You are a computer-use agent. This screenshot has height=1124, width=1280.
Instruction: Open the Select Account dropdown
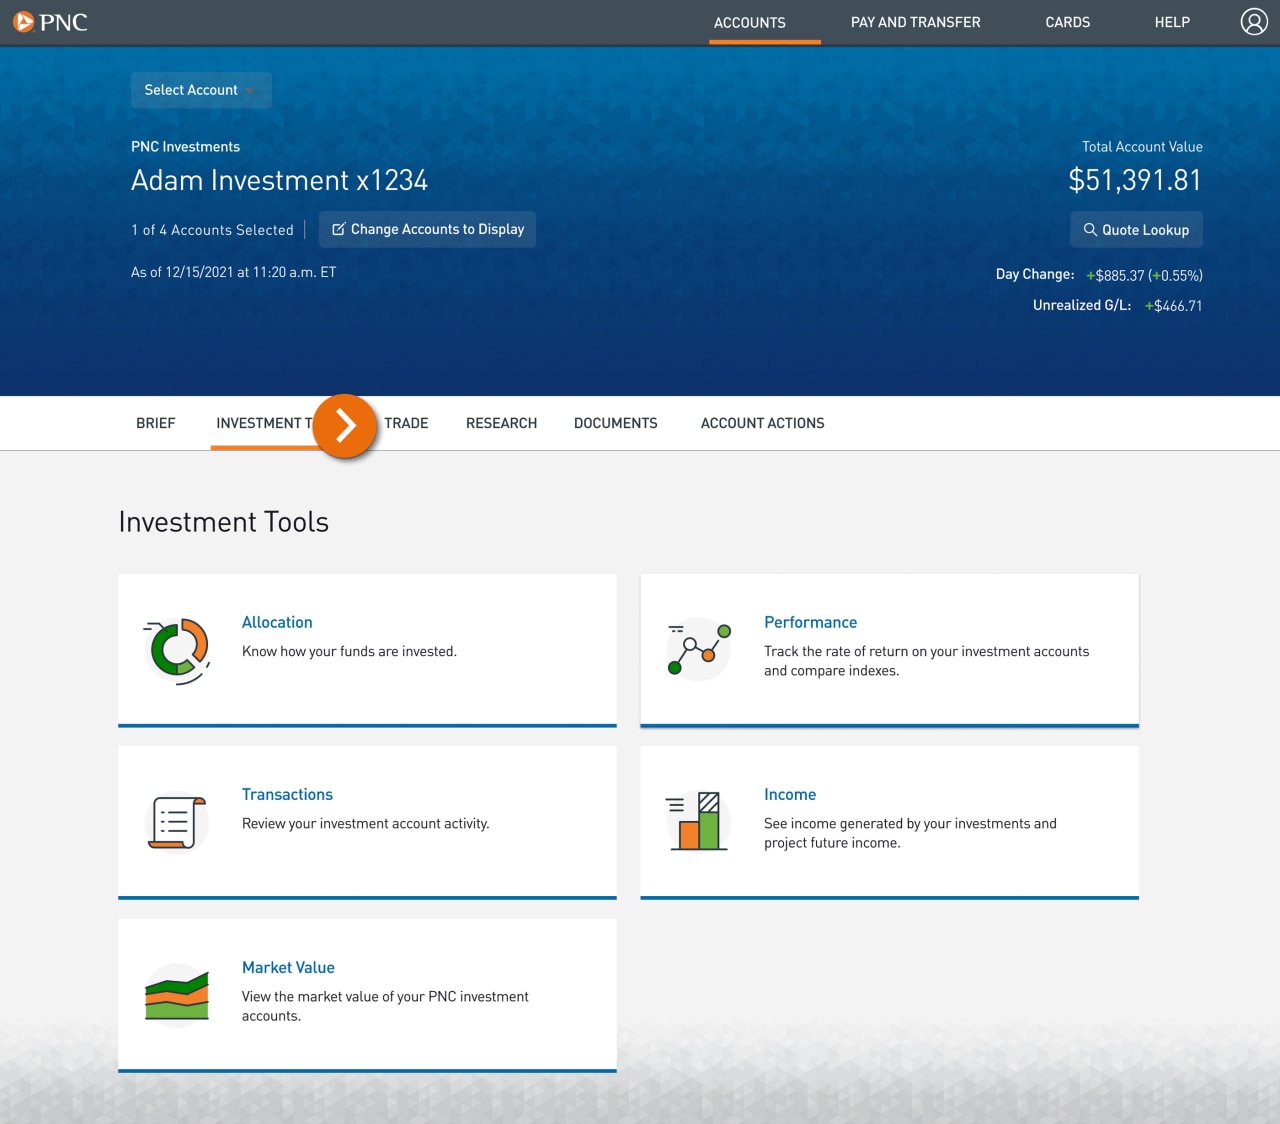200,90
